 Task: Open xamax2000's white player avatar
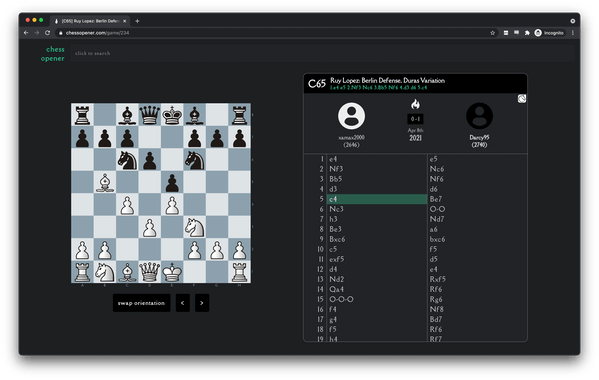351,116
